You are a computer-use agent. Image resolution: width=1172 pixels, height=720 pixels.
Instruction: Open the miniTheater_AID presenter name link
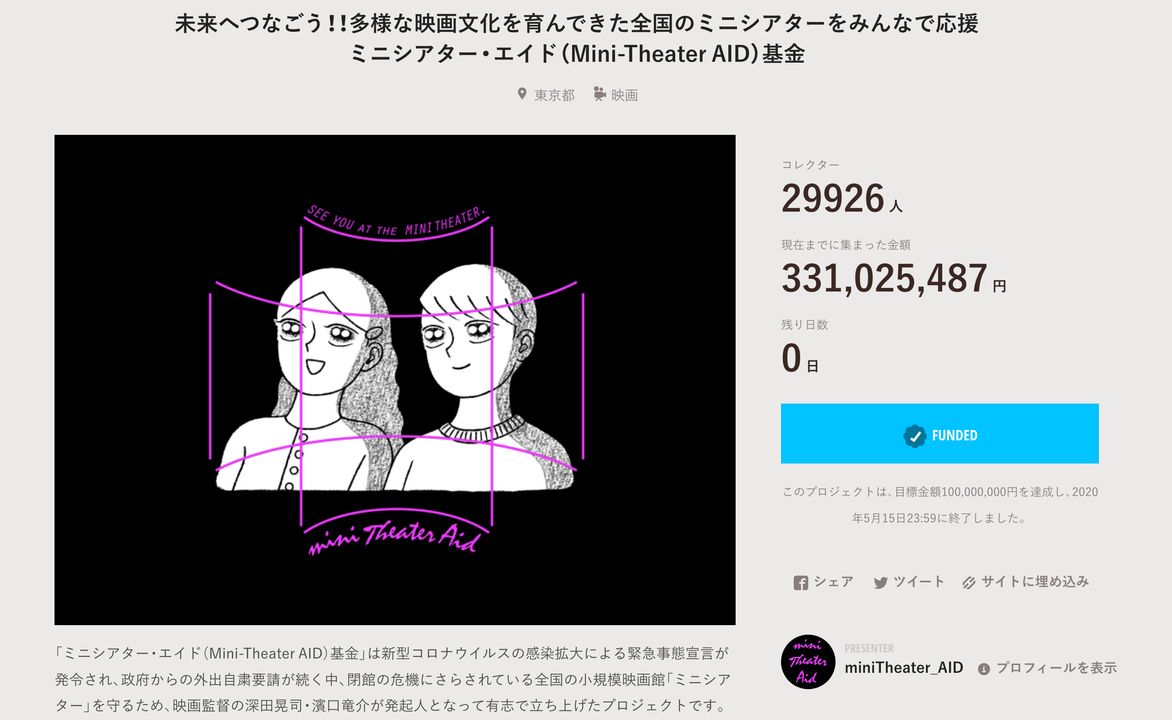[904, 667]
